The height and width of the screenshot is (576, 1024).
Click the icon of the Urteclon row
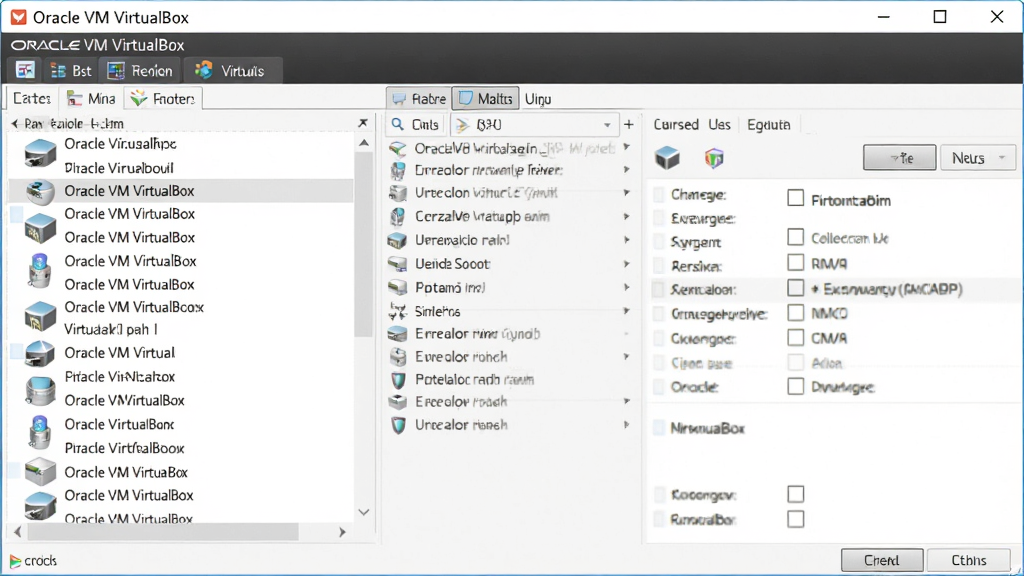tap(398, 193)
